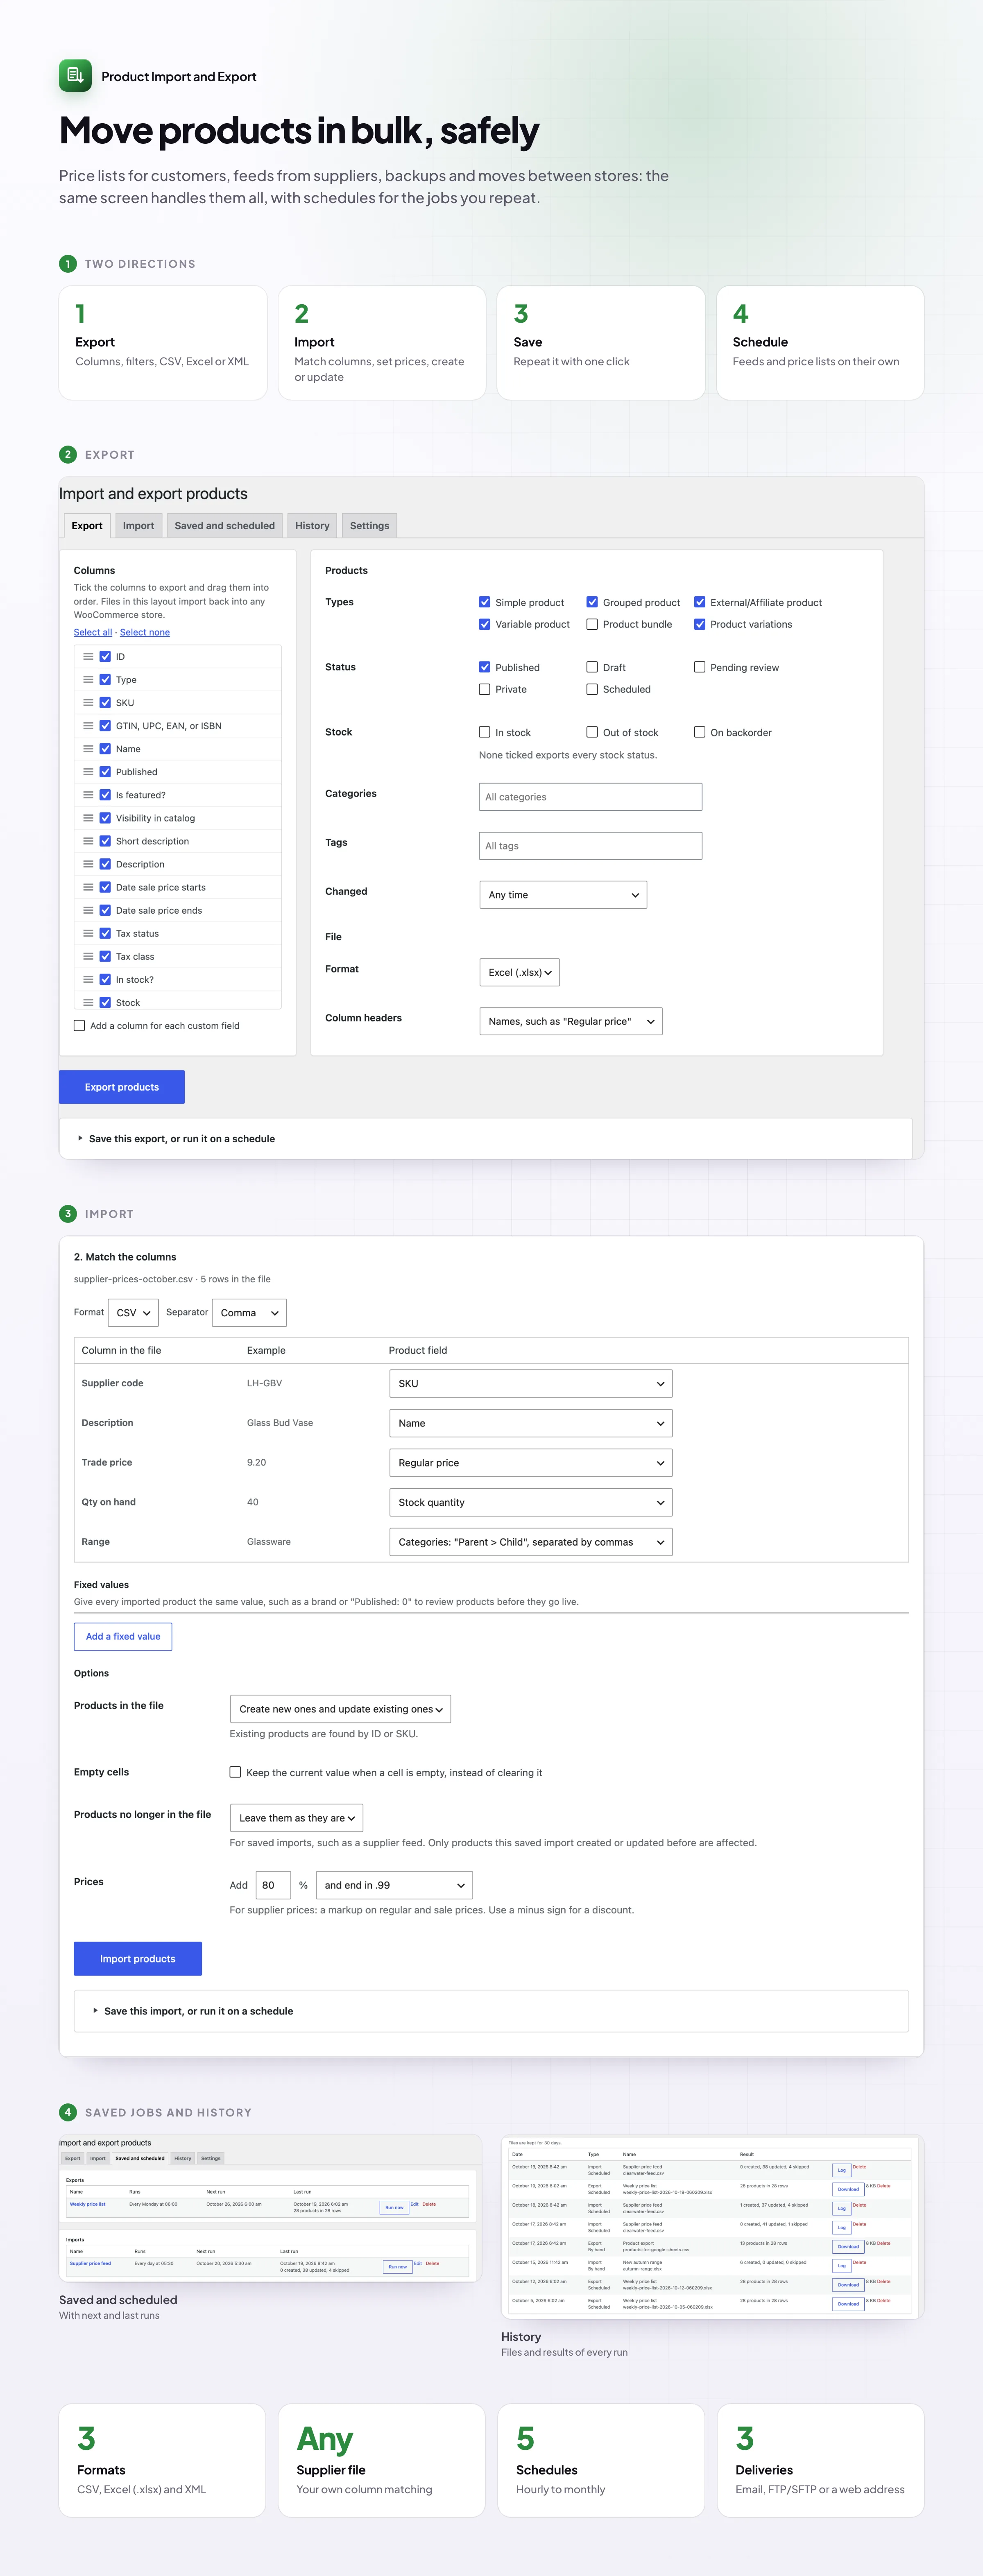Open the 'Leave them as they are' dropdown

(296, 1818)
